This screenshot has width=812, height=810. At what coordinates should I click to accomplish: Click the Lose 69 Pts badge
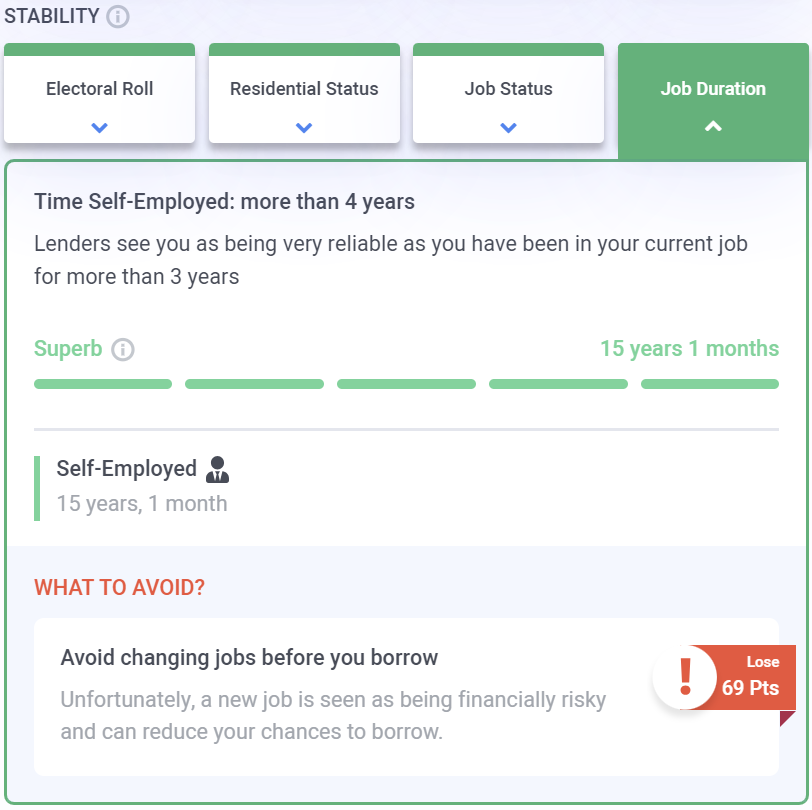[750, 678]
